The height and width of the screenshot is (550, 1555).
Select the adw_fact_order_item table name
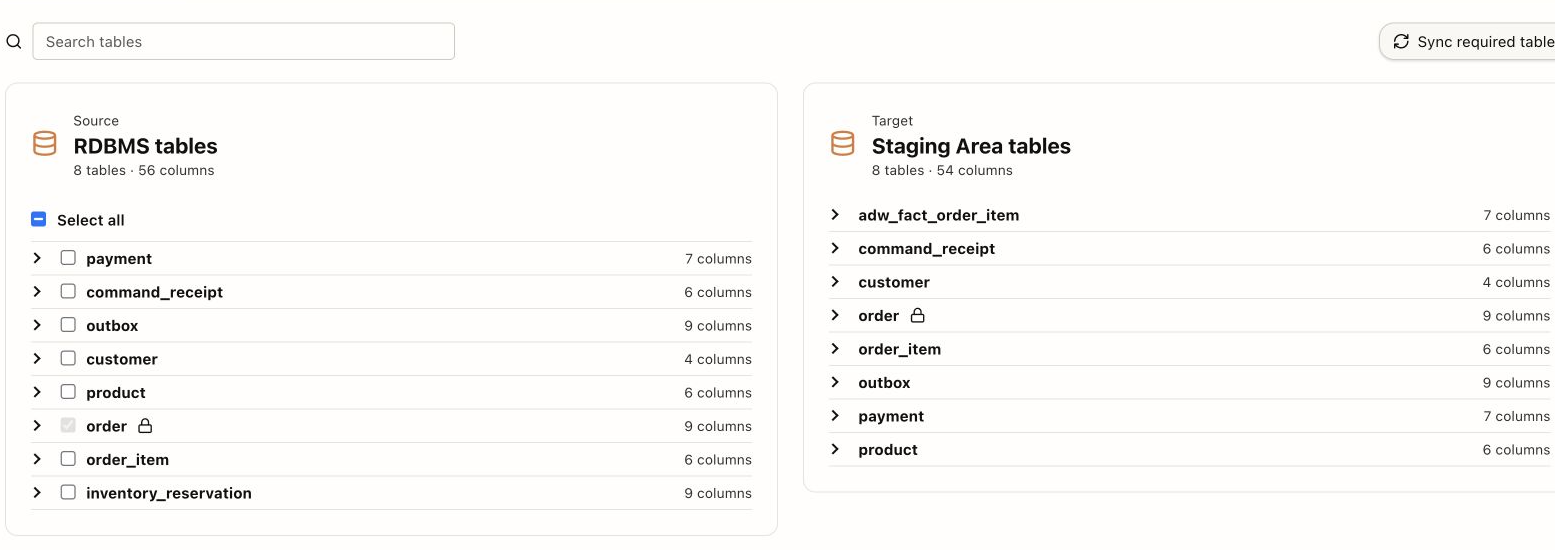point(939,215)
